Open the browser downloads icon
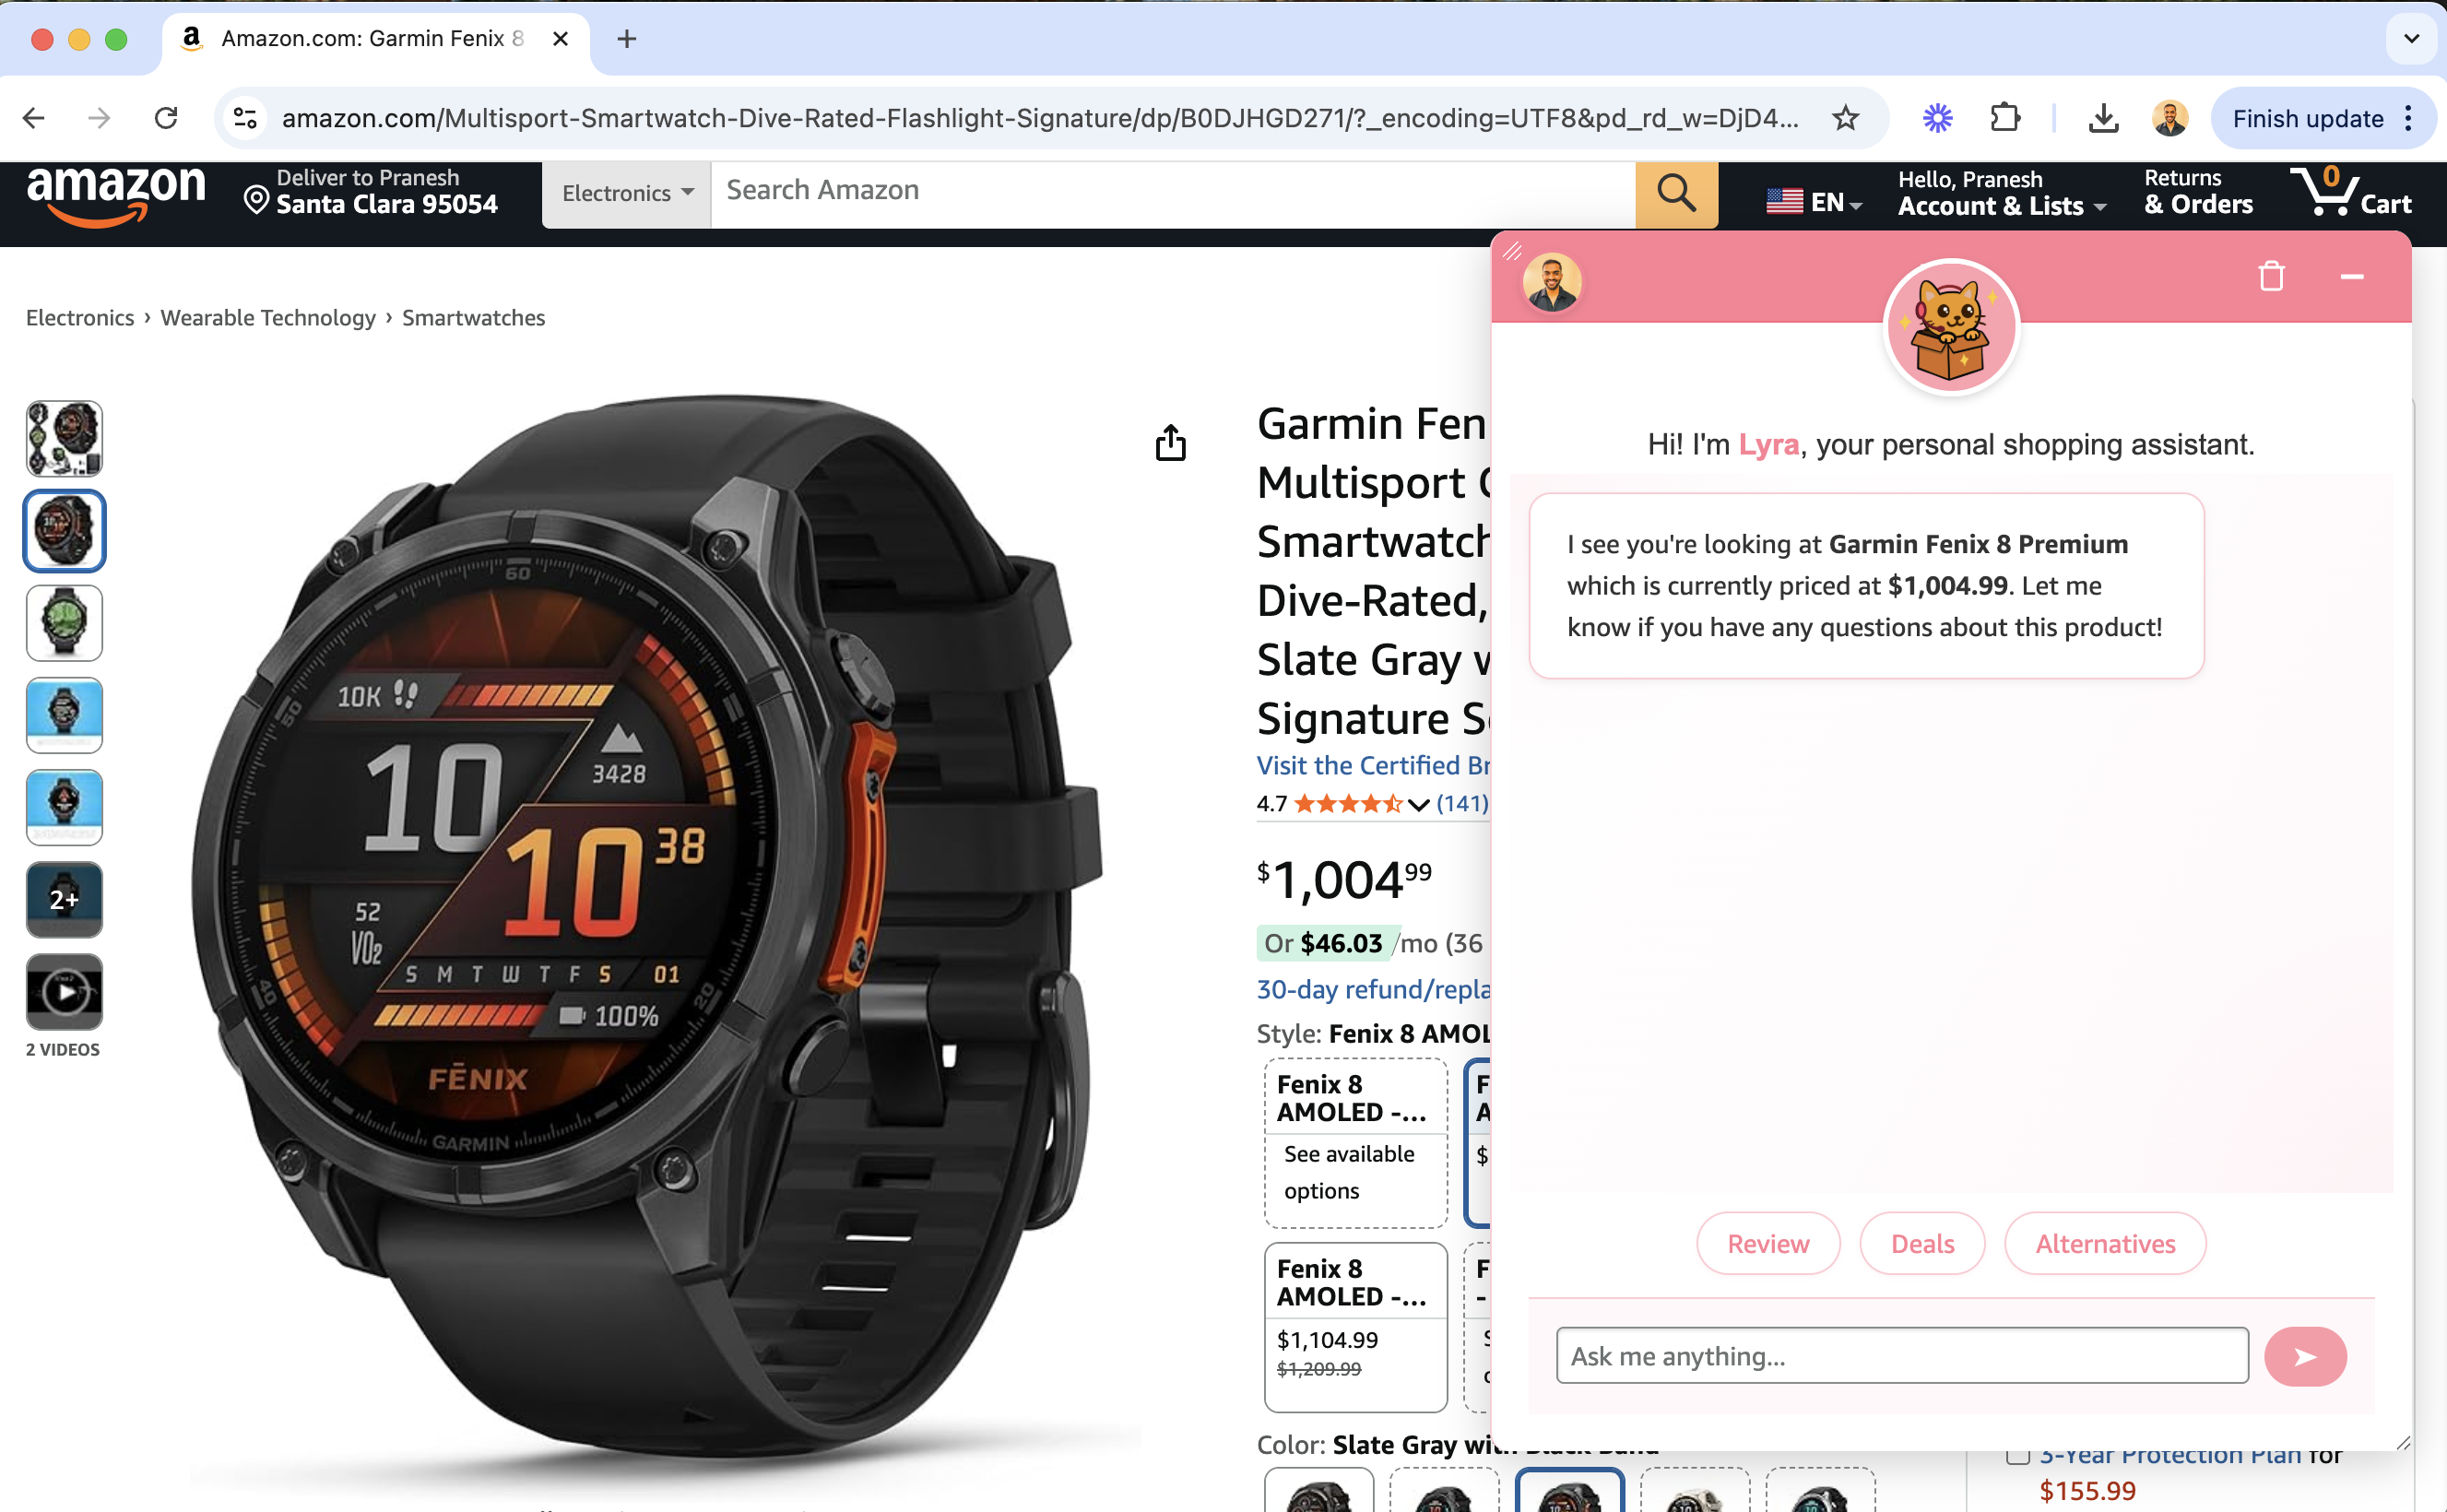 pos(2103,119)
